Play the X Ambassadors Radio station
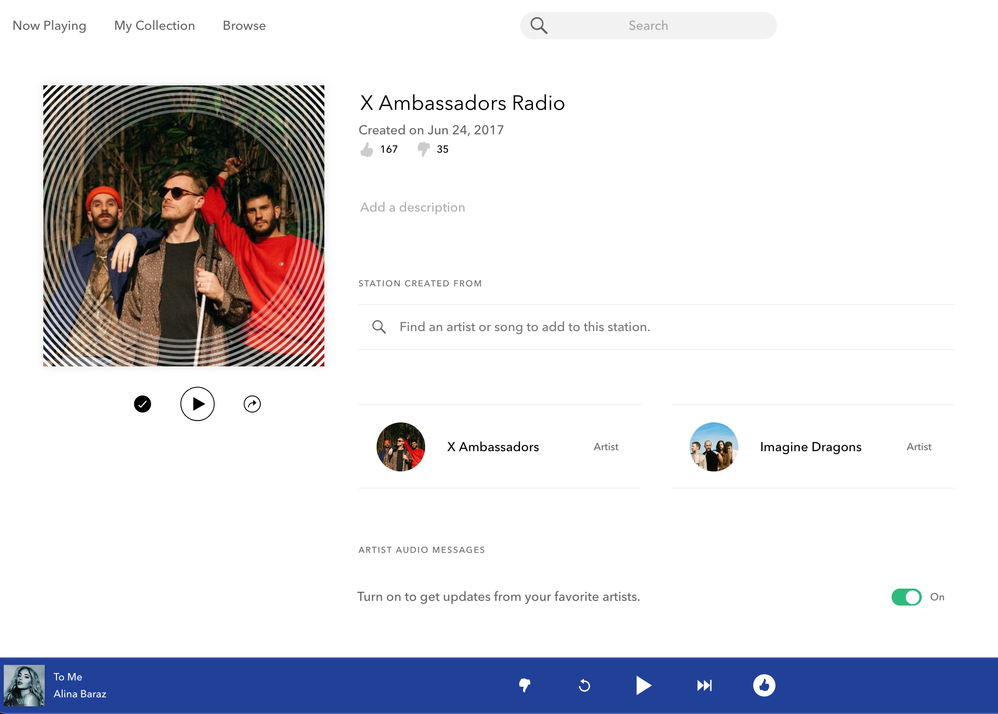998x714 pixels. (x=197, y=404)
